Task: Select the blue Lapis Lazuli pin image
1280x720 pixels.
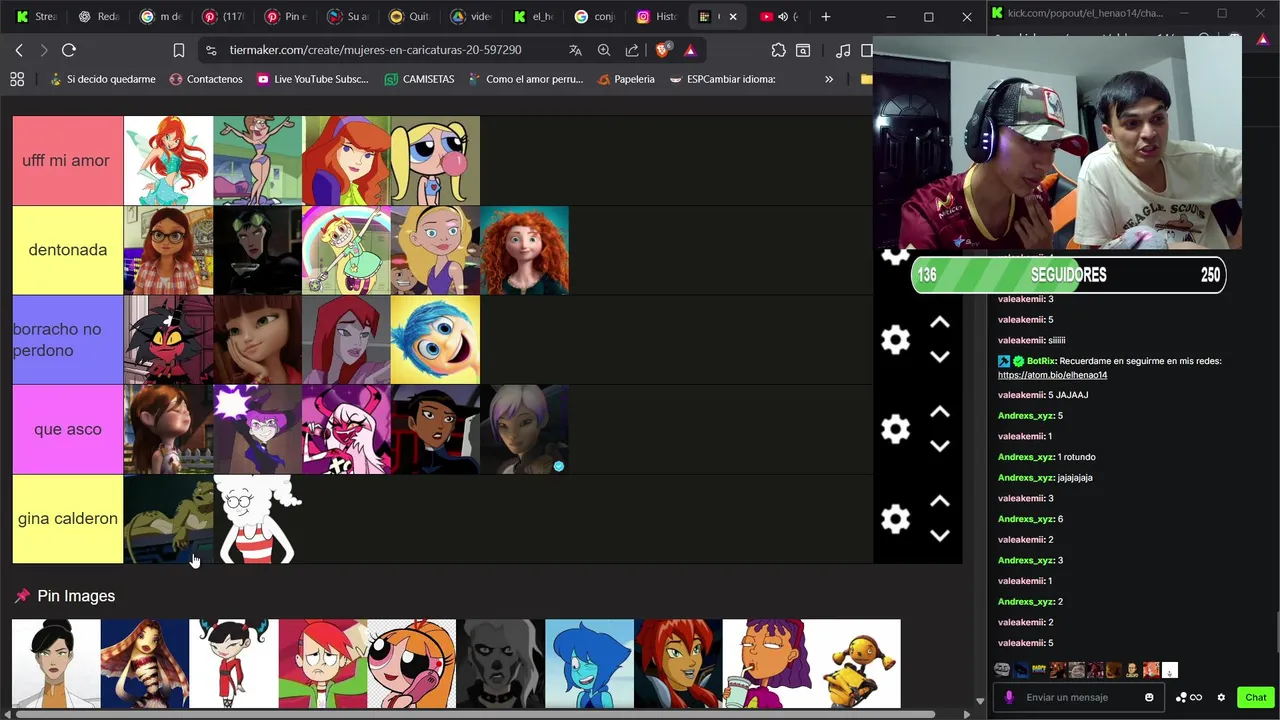Action: [x=589, y=664]
